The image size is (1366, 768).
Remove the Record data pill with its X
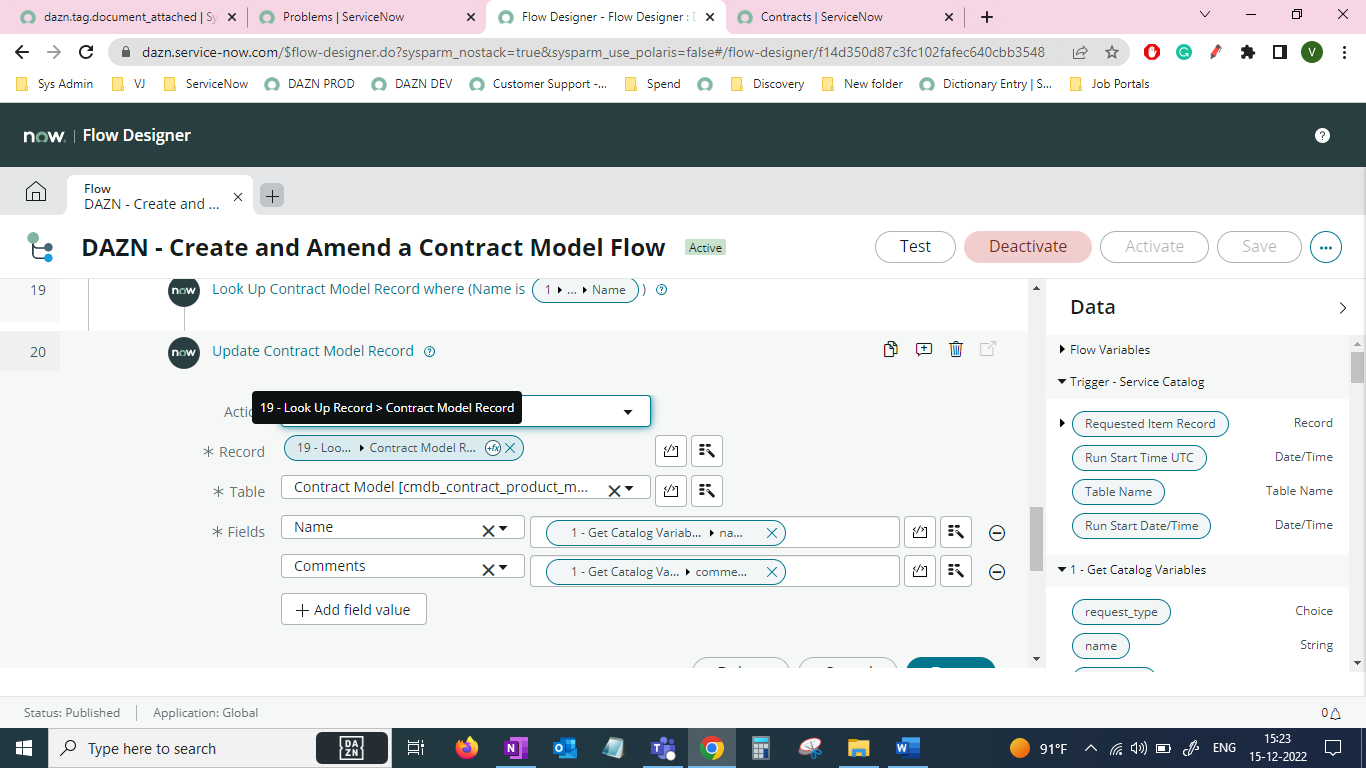coord(510,448)
